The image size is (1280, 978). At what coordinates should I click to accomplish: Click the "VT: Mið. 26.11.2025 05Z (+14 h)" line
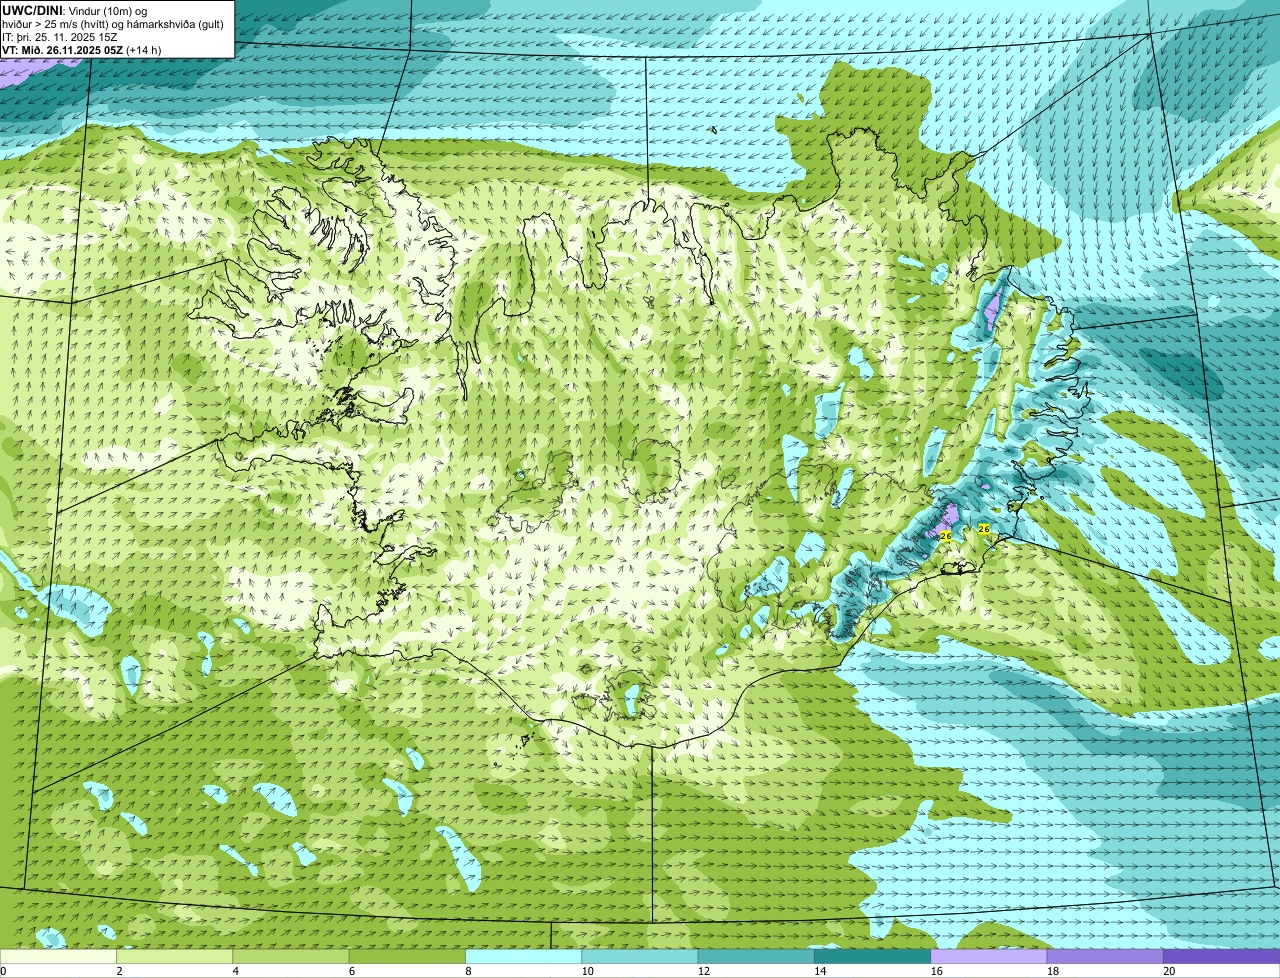click(82, 50)
